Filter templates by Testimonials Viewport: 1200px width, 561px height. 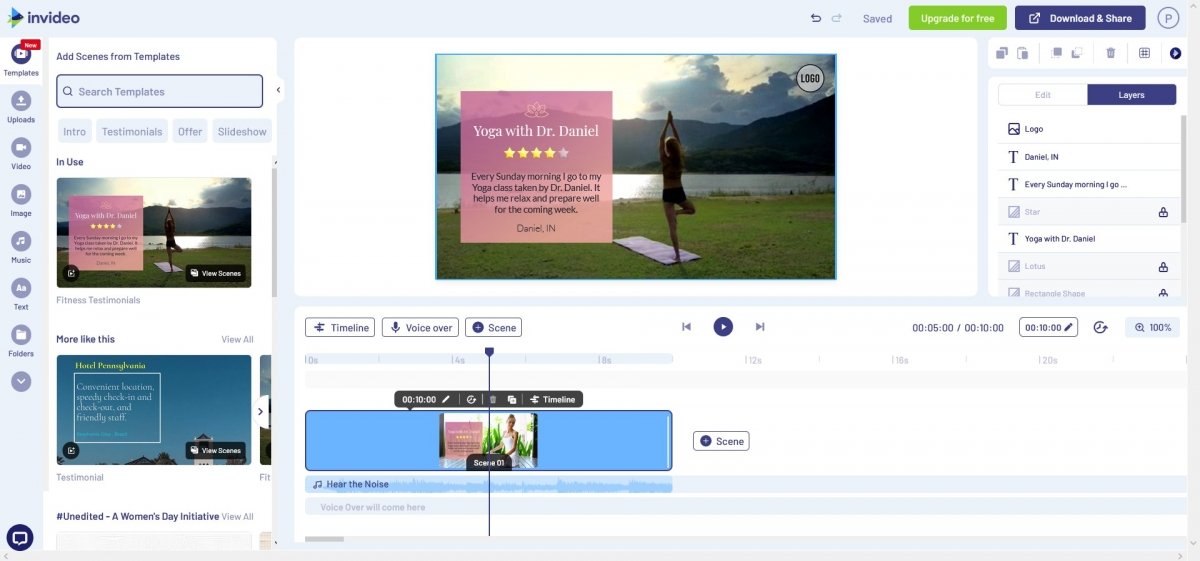click(132, 131)
